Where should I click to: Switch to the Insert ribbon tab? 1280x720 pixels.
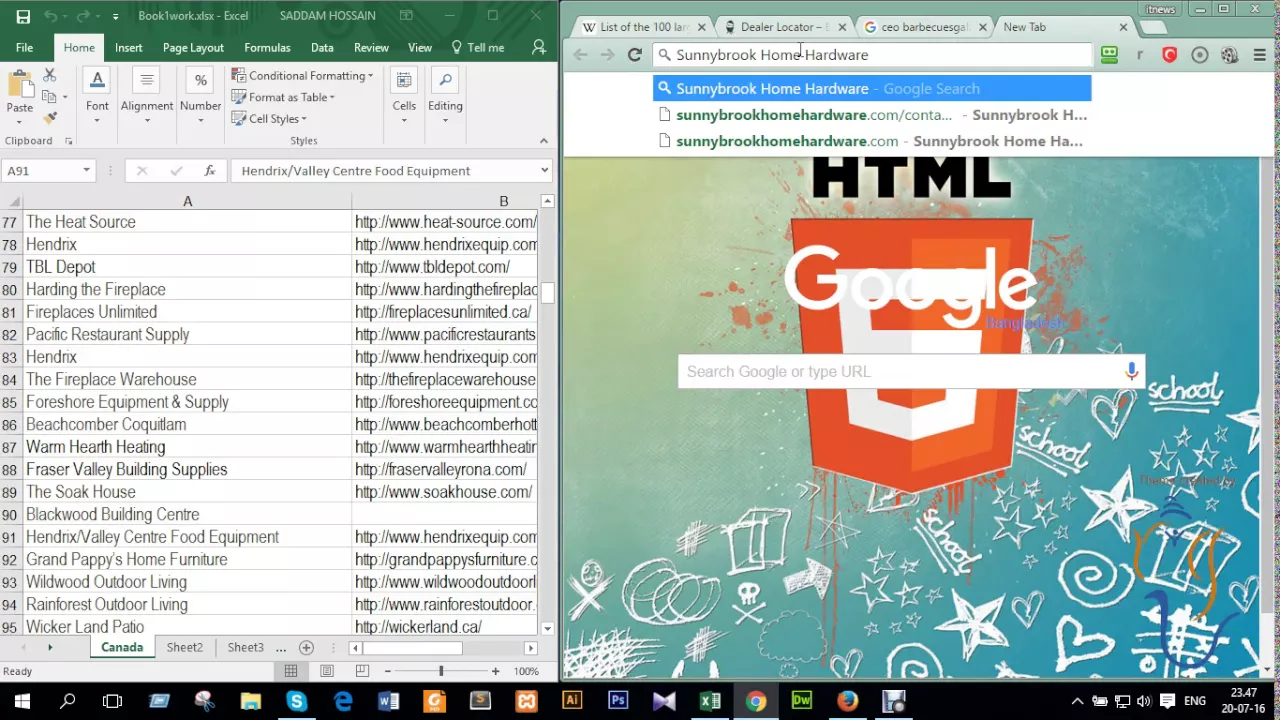(128, 47)
